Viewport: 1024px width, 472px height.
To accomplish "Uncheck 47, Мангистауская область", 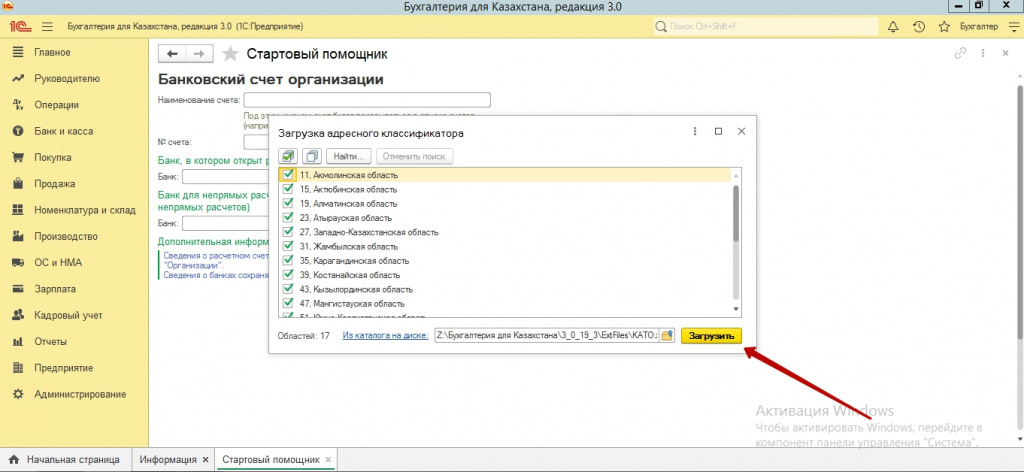I will [x=288, y=304].
